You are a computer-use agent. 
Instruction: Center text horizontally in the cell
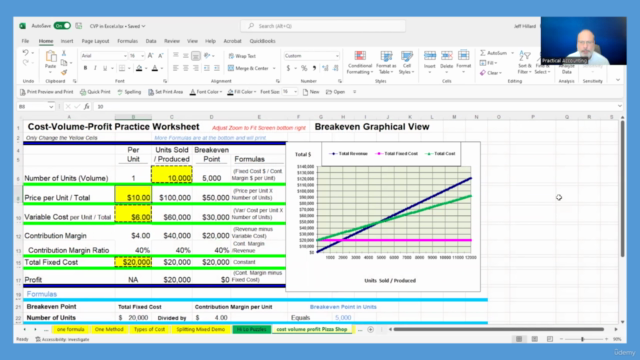[186, 68]
